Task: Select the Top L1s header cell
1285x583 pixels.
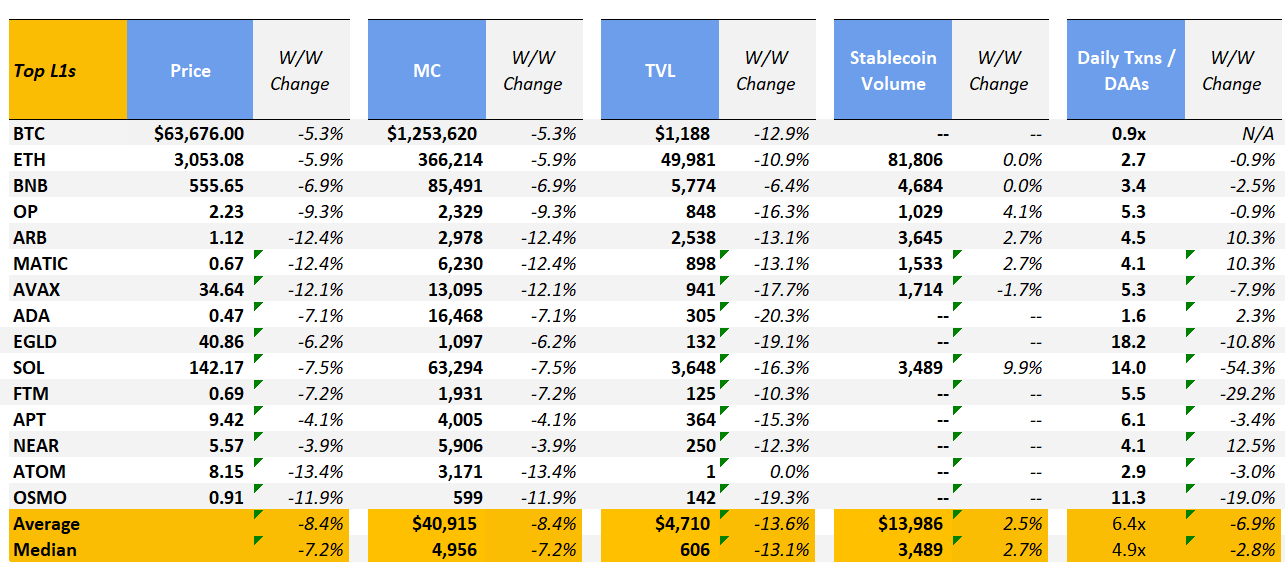Action: 68,70
